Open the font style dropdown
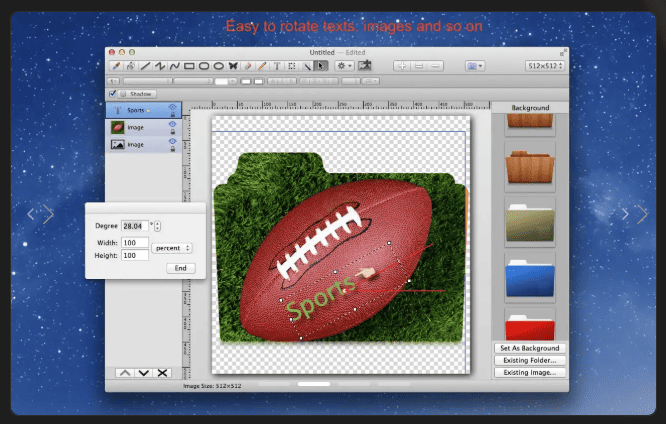 pos(193,81)
